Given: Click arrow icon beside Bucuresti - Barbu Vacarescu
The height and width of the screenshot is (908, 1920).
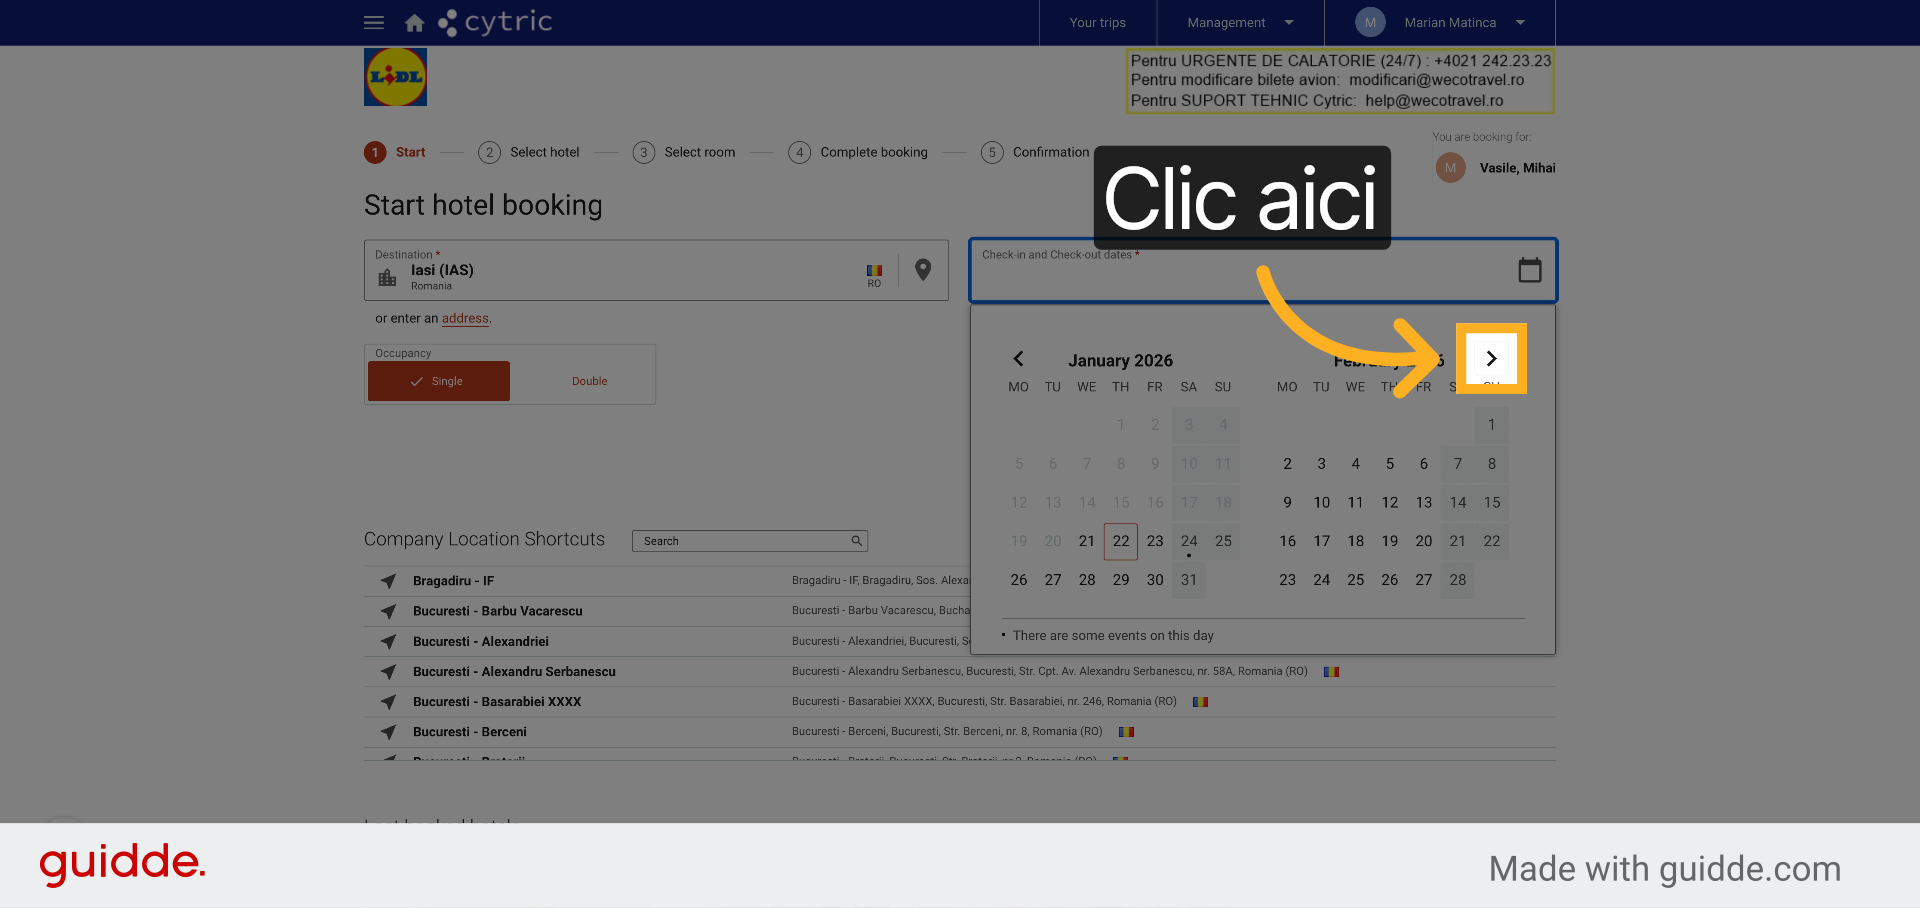Looking at the screenshot, I should coord(388,611).
